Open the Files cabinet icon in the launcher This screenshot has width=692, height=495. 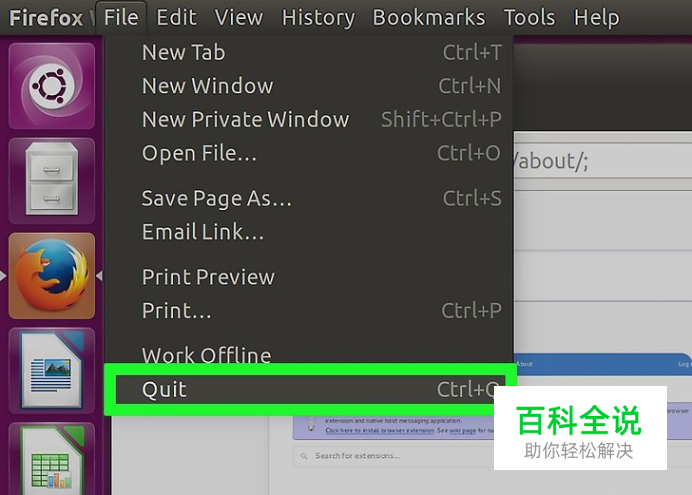tap(52, 180)
